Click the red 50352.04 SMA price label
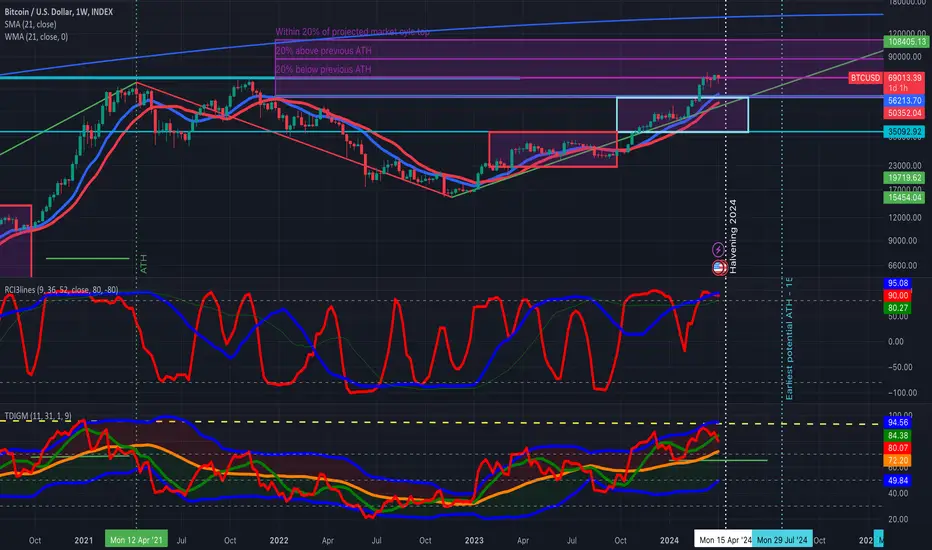This screenshot has height=550, width=932. [x=905, y=113]
